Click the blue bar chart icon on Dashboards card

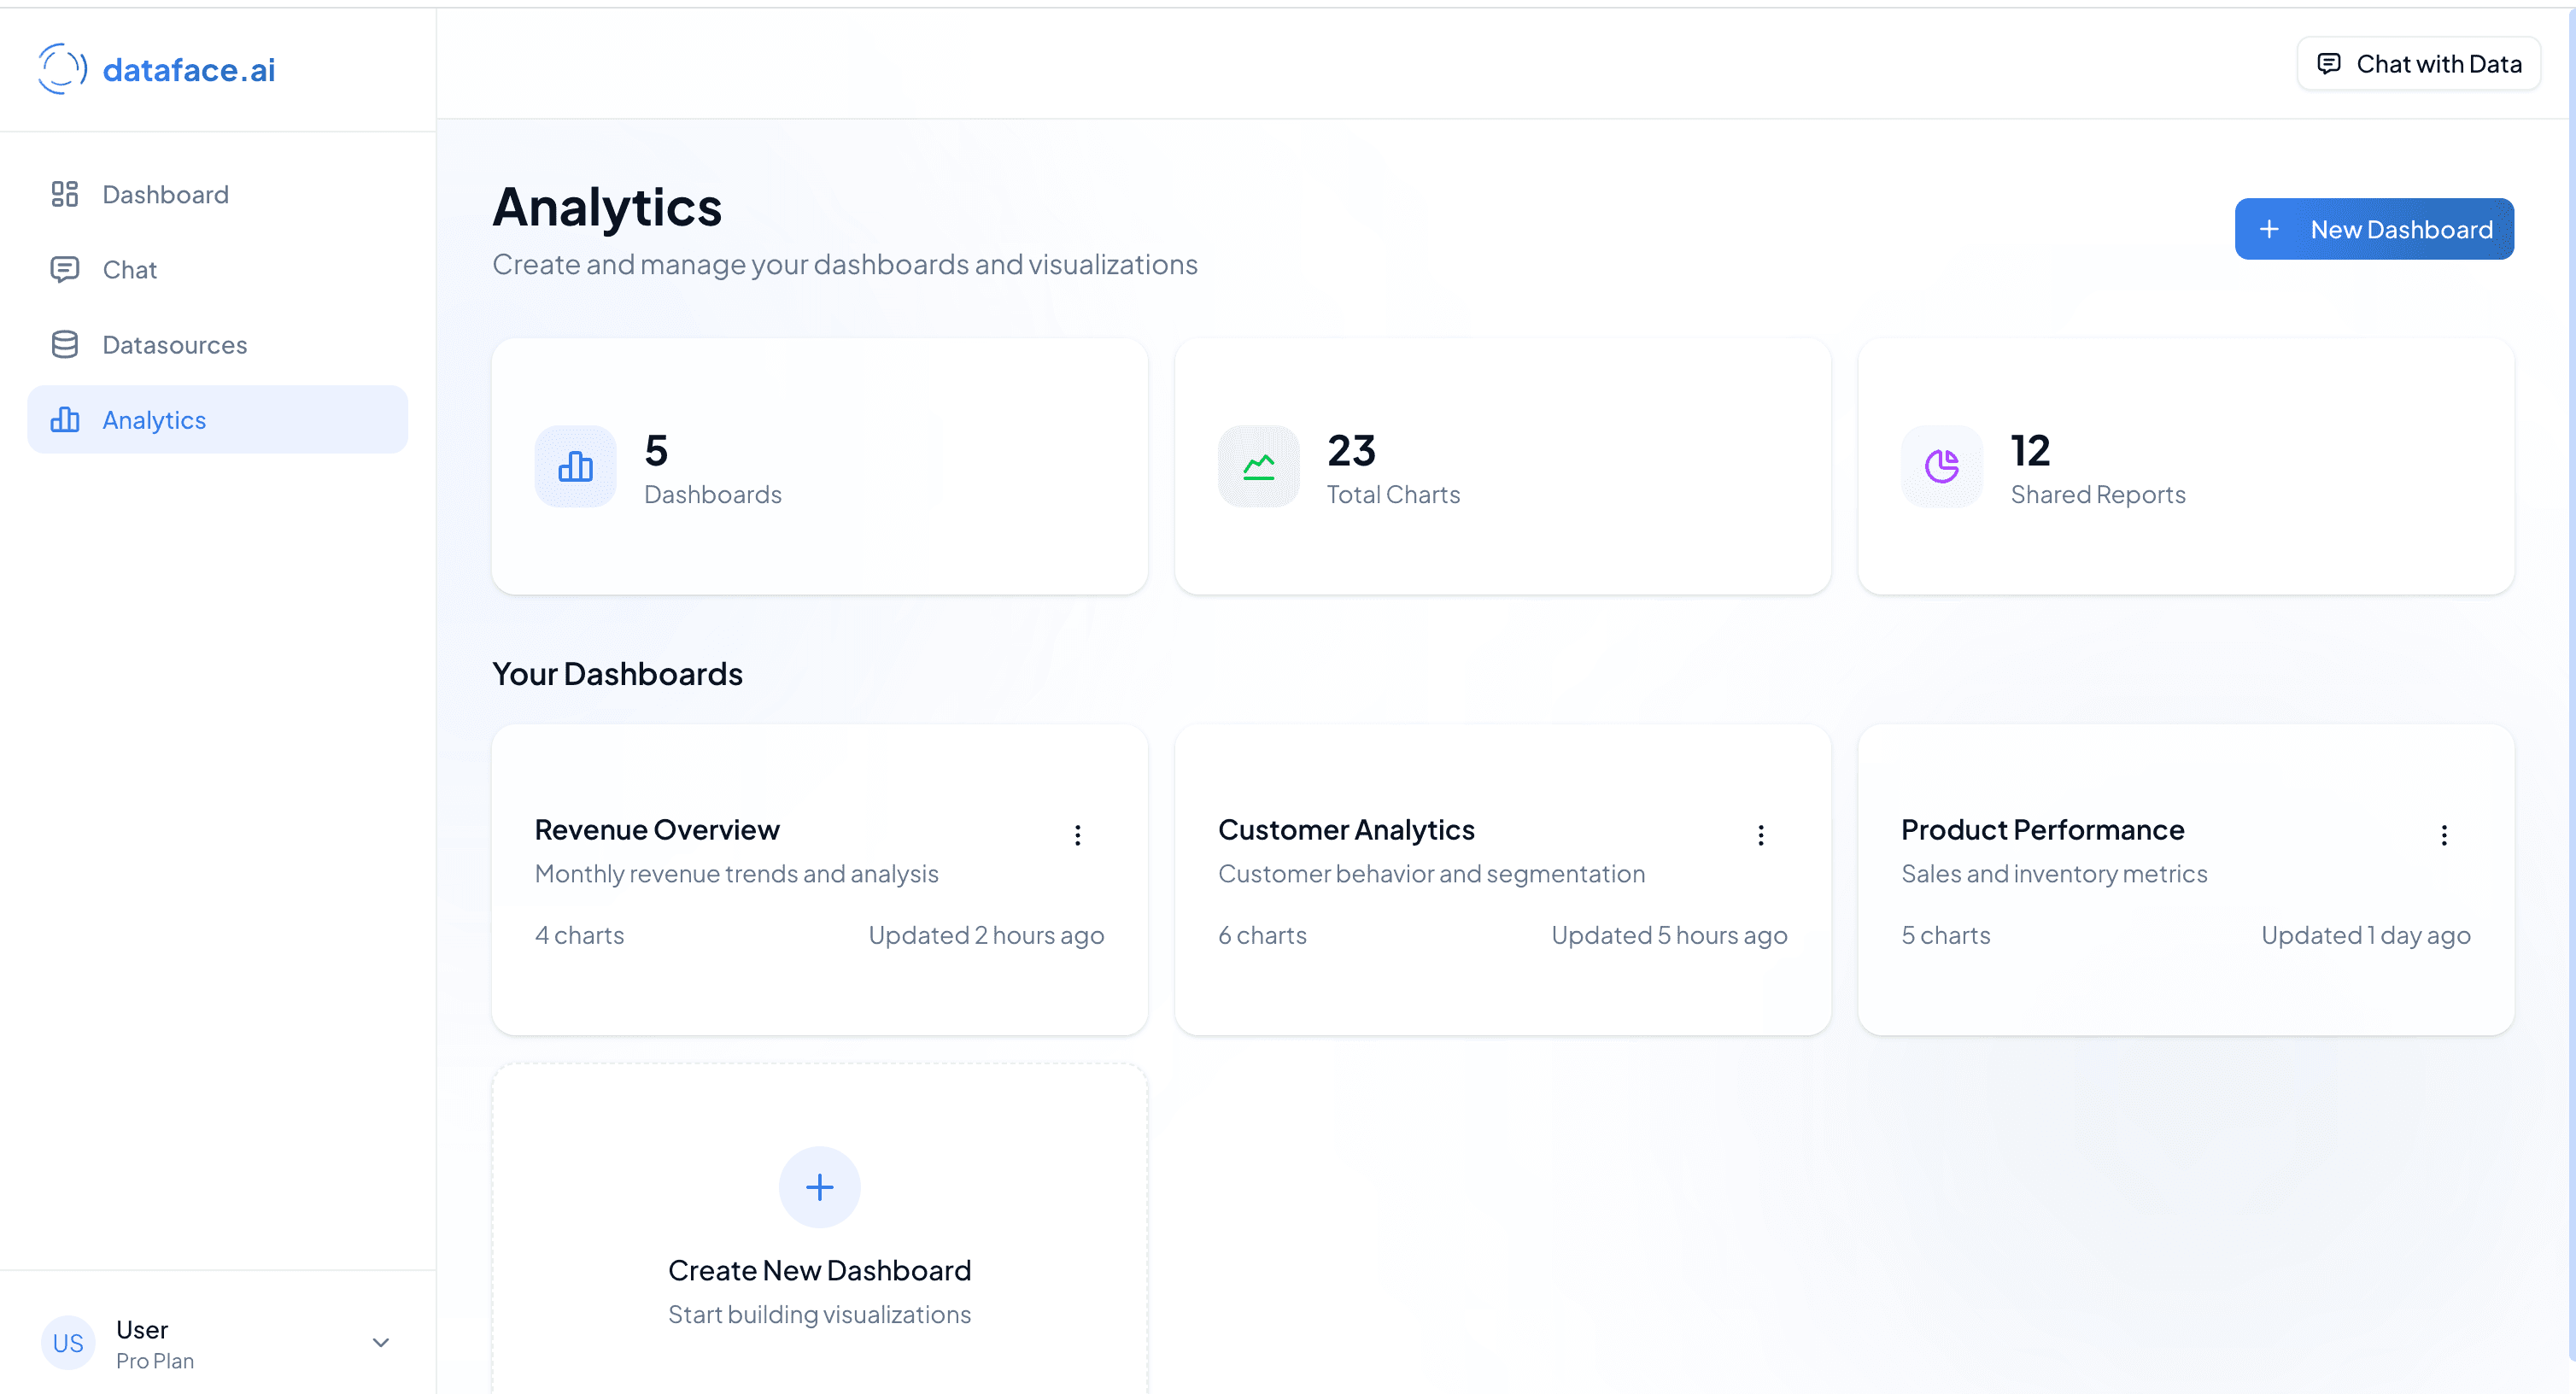pyautogui.click(x=575, y=466)
